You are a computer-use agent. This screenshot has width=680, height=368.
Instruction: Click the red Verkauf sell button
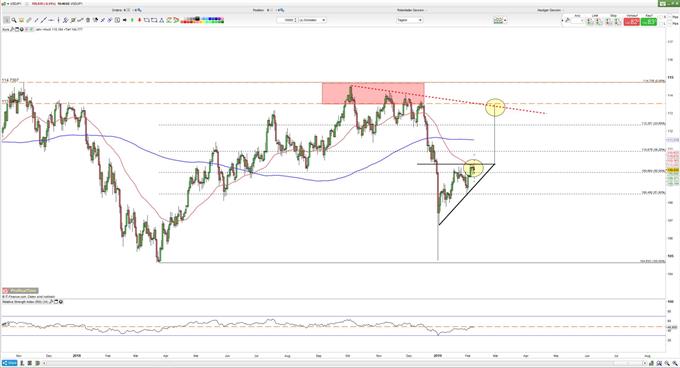pos(631,21)
